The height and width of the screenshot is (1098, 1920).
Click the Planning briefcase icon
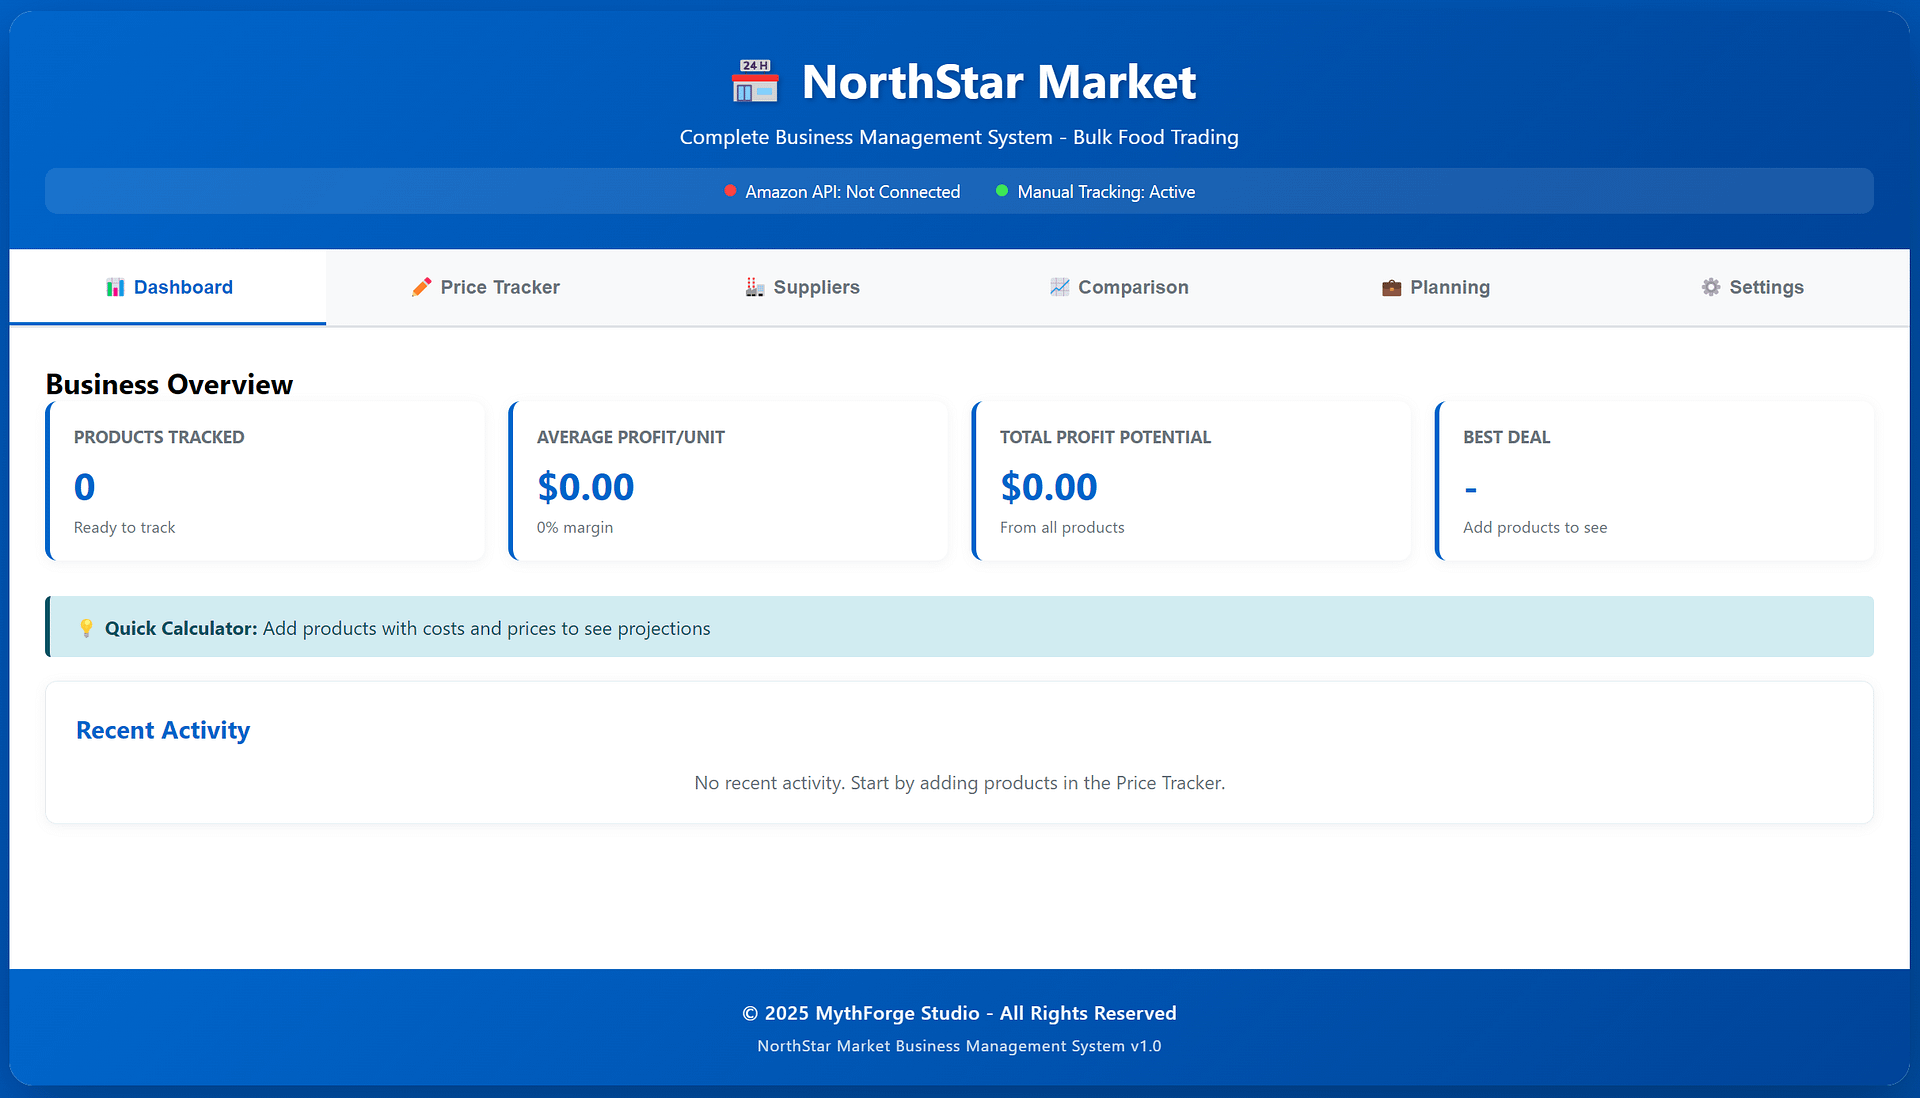pos(1391,288)
